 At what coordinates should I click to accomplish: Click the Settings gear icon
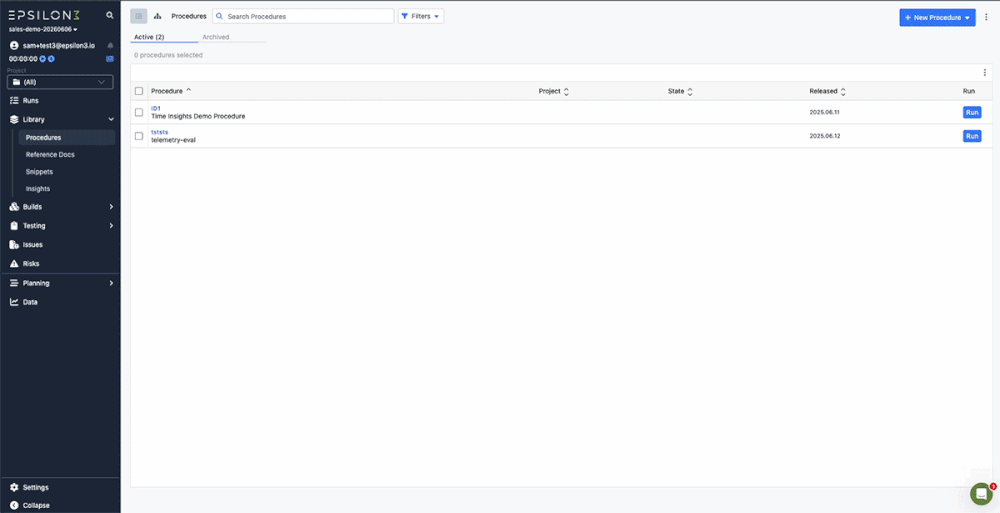click(x=14, y=487)
